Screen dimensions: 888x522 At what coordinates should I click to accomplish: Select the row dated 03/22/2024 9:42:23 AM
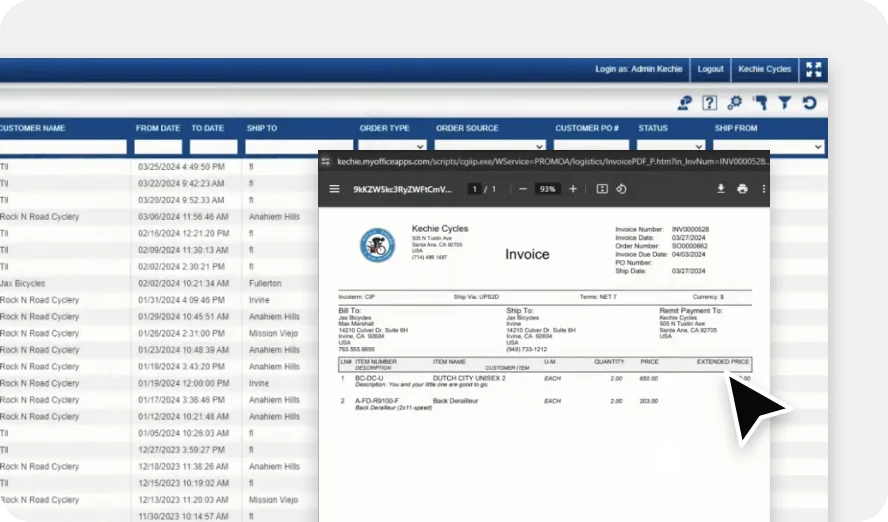point(159,183)
